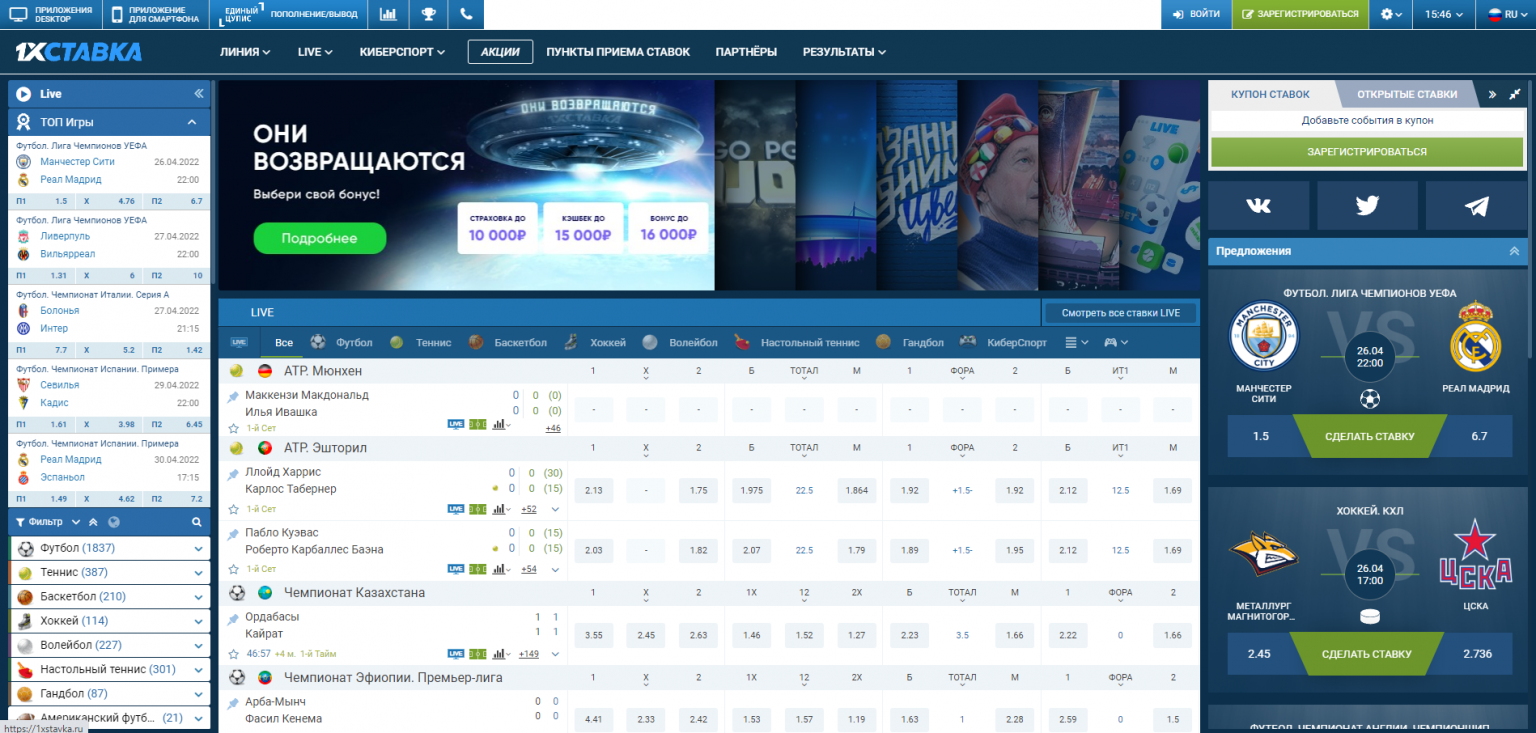1536x733 pixels.
Task: Open the Telegram social link
Action: coord(1476,206)
